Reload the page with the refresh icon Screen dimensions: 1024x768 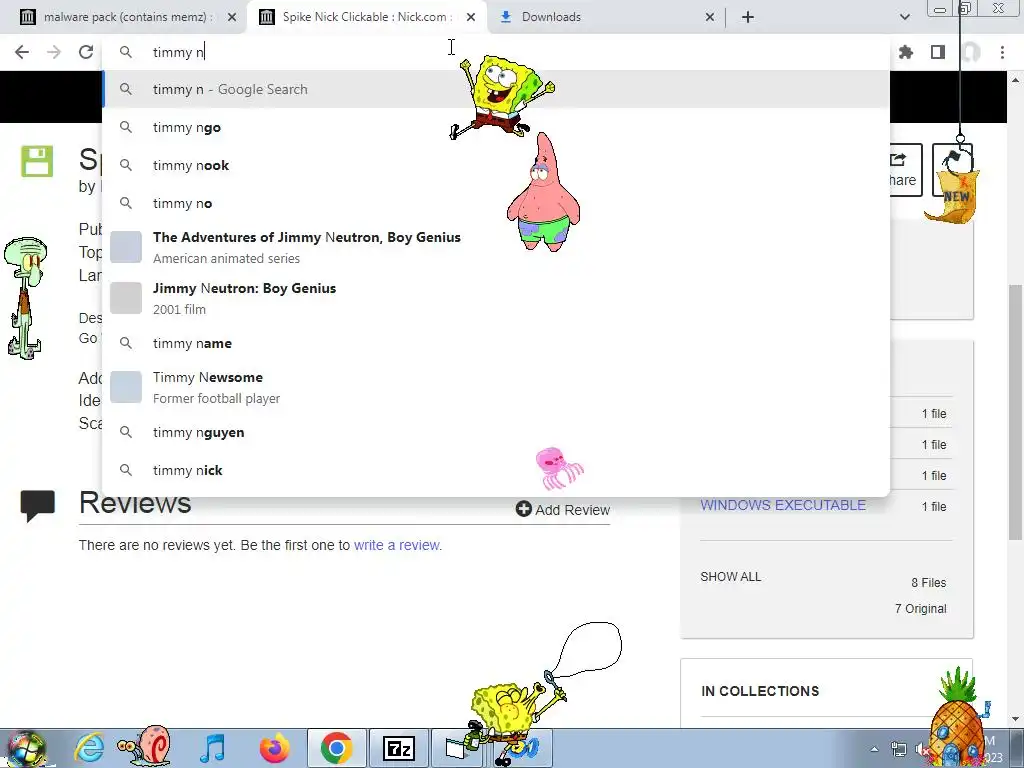(86, 52)
